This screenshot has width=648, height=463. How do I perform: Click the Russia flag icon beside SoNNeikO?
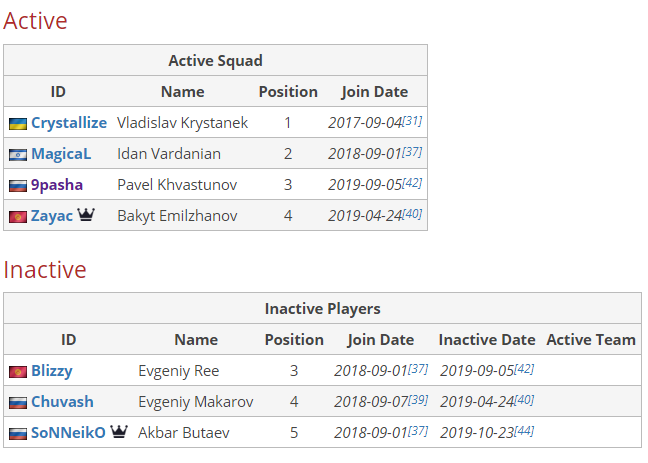point(18,434)
